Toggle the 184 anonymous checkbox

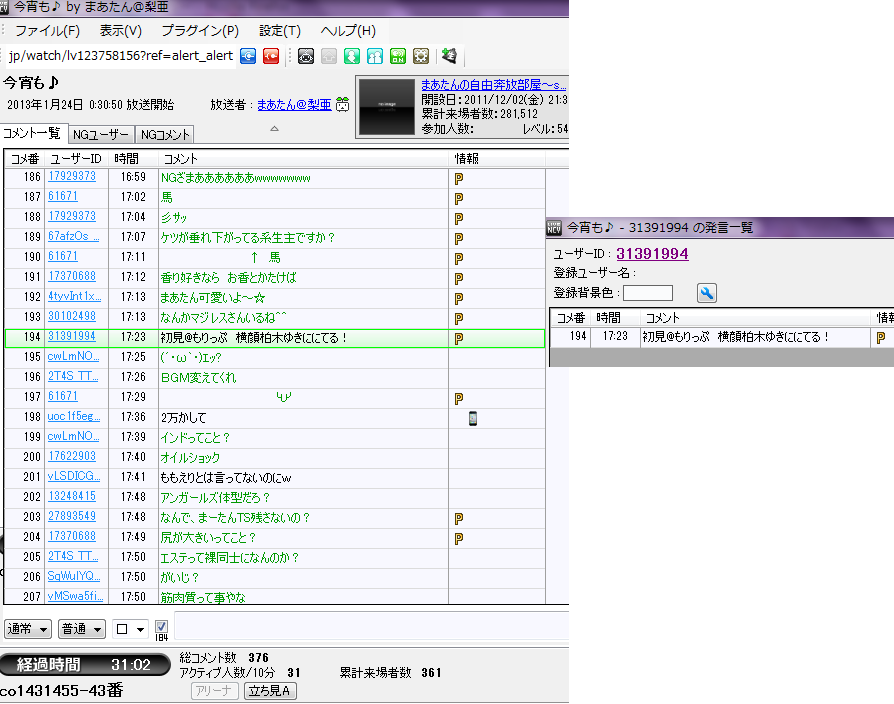(x=161, y=626)
